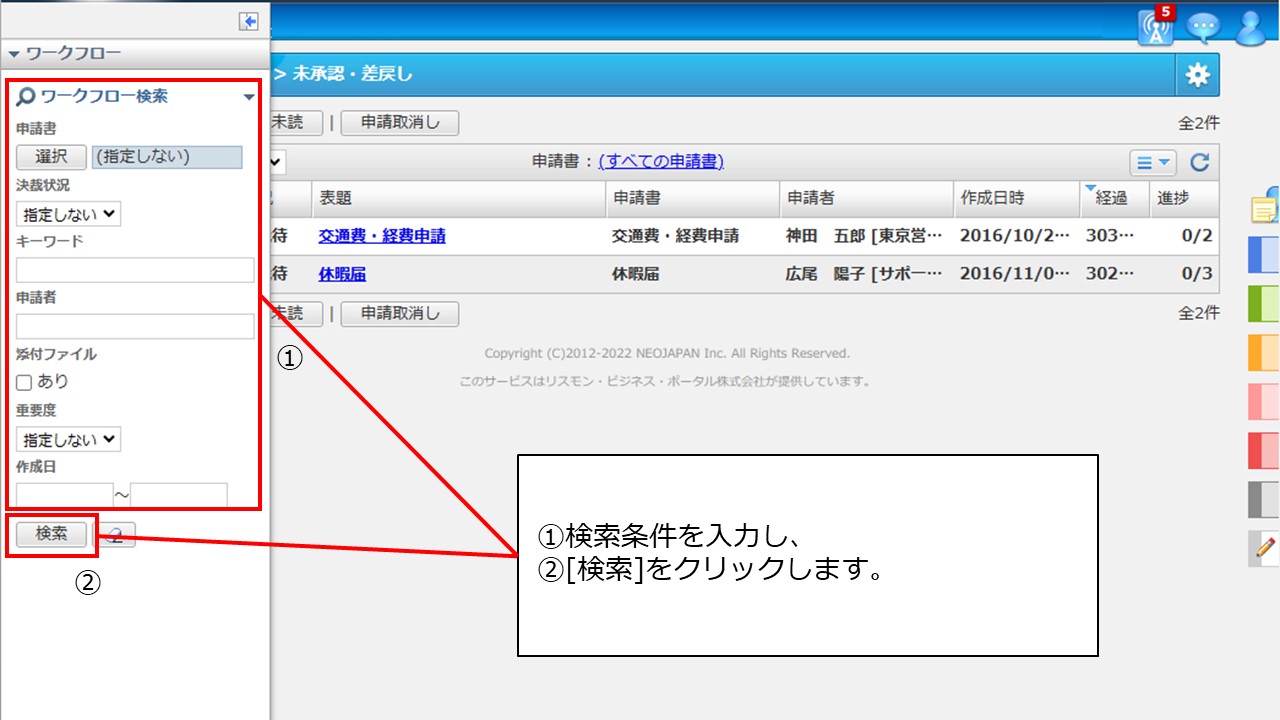Collapse the ワークフロー検索 section triangle

pyautogui.click(x=248, y=99)
